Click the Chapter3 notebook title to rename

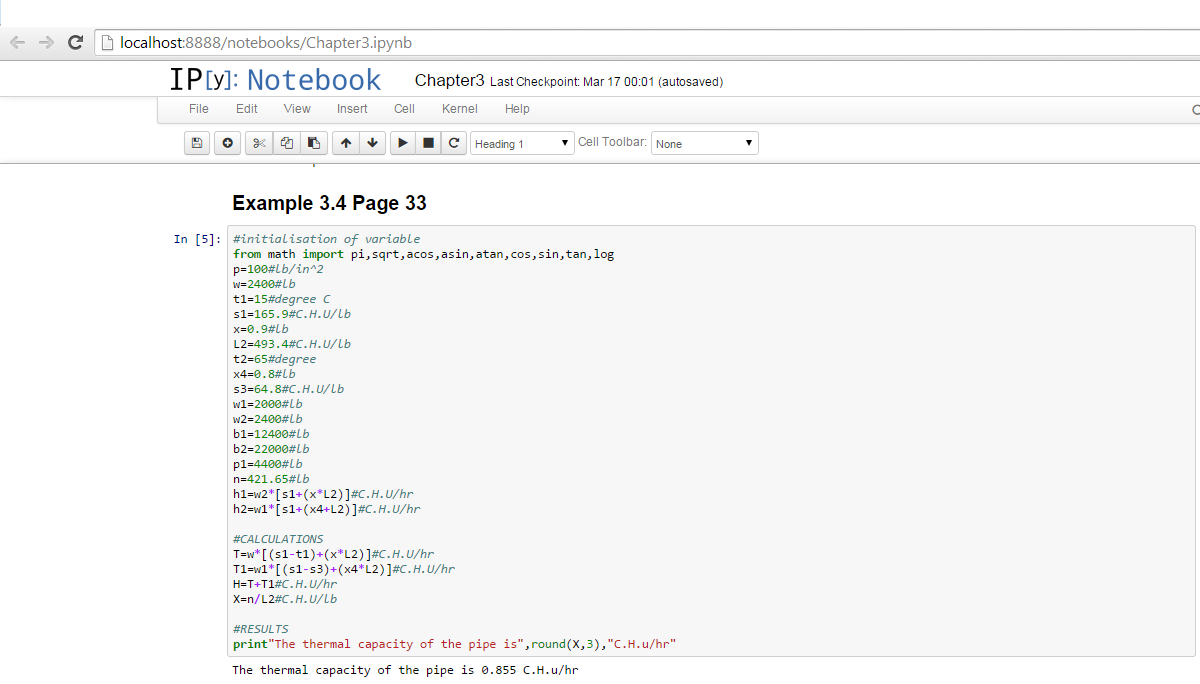pyautogui.click(x=449, y=81)
